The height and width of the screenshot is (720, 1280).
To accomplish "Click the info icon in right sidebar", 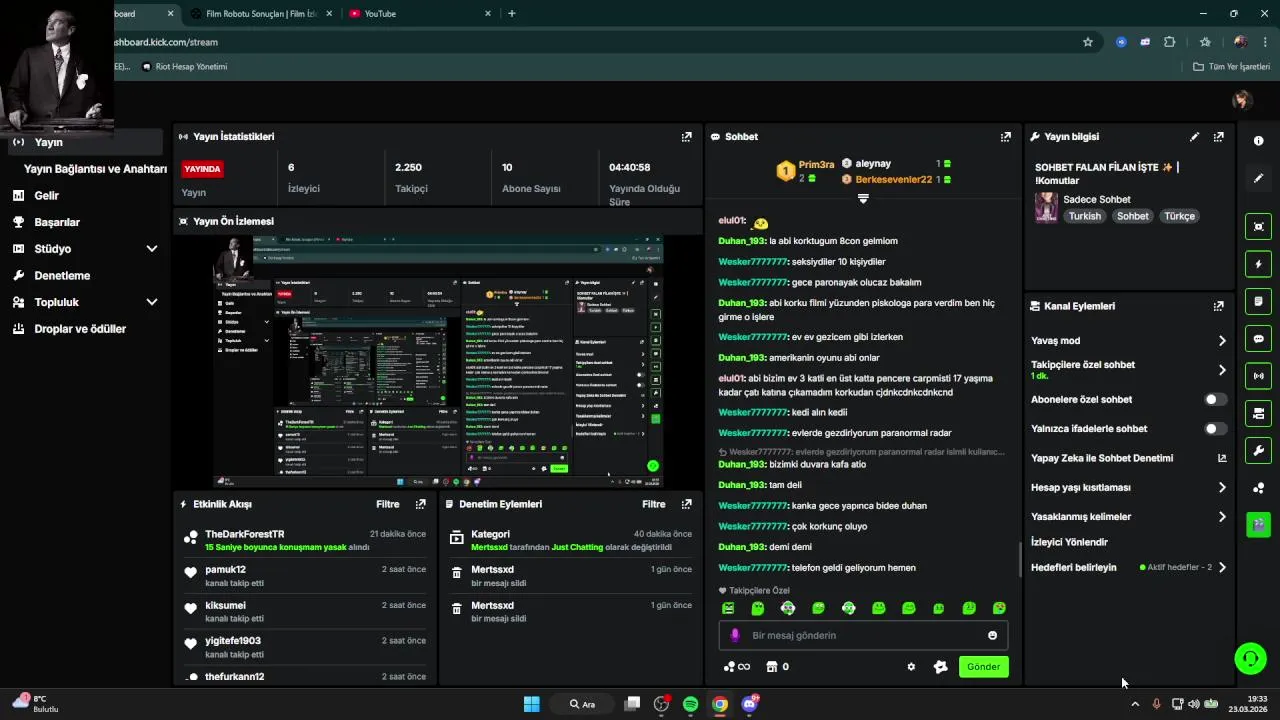I will coord(1259,141).
